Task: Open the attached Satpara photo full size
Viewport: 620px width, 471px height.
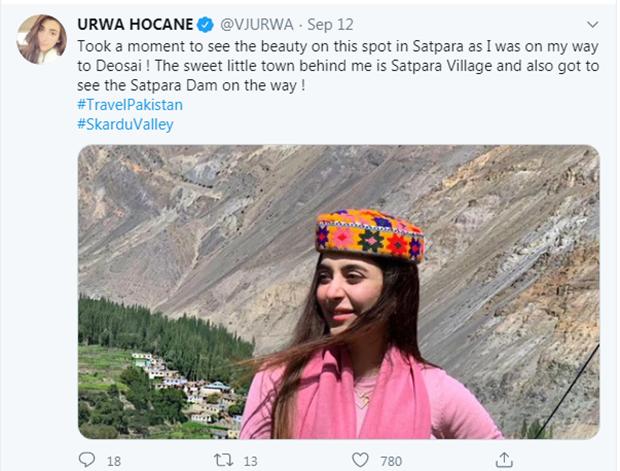Action: click(338, 292)
